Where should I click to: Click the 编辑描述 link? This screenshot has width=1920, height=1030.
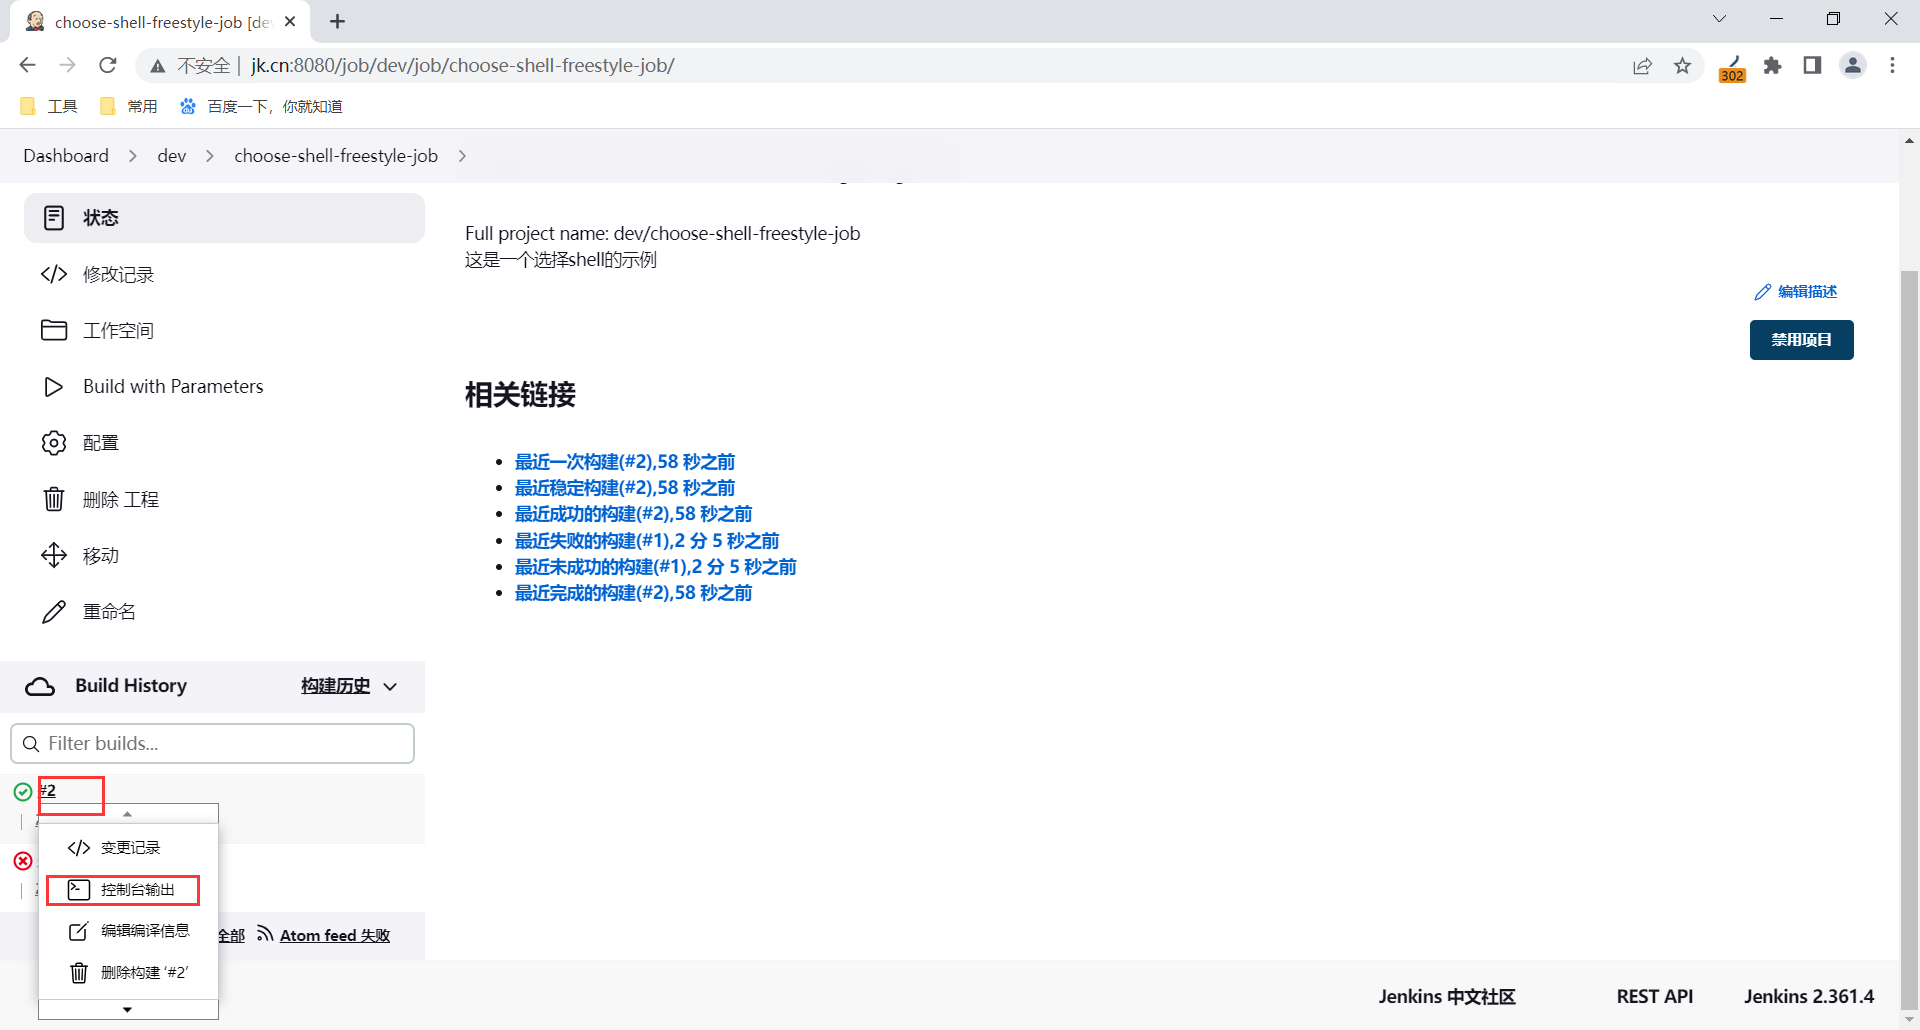1796,292
